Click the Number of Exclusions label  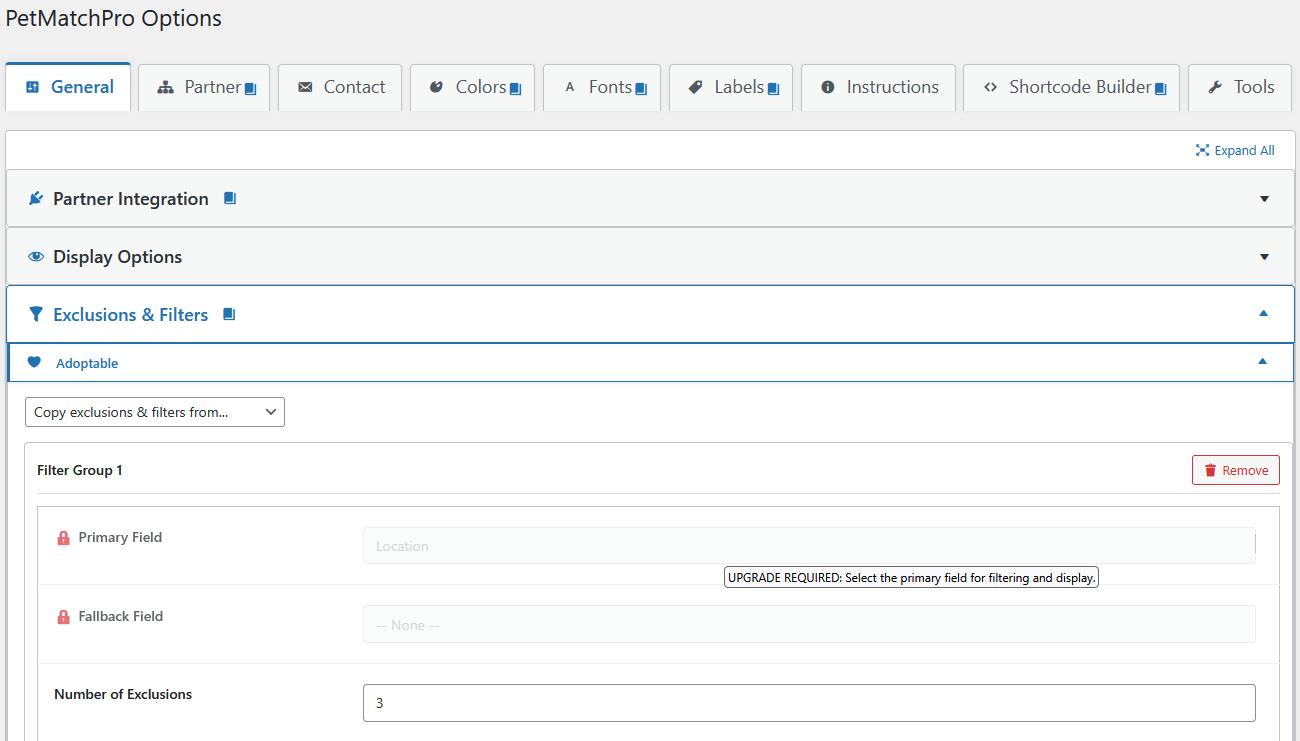(x=123, y=694)
